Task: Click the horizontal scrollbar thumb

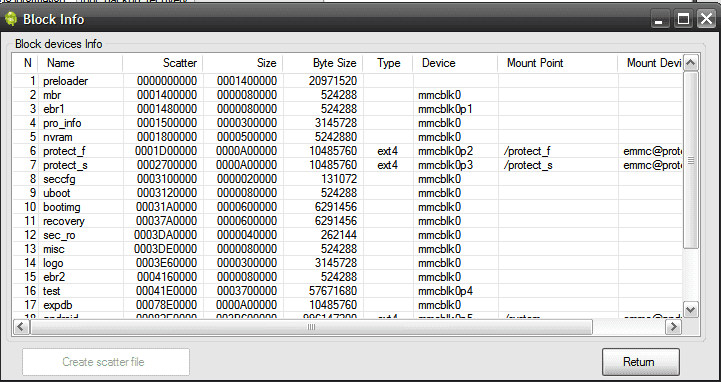Action: pos(311,327)
